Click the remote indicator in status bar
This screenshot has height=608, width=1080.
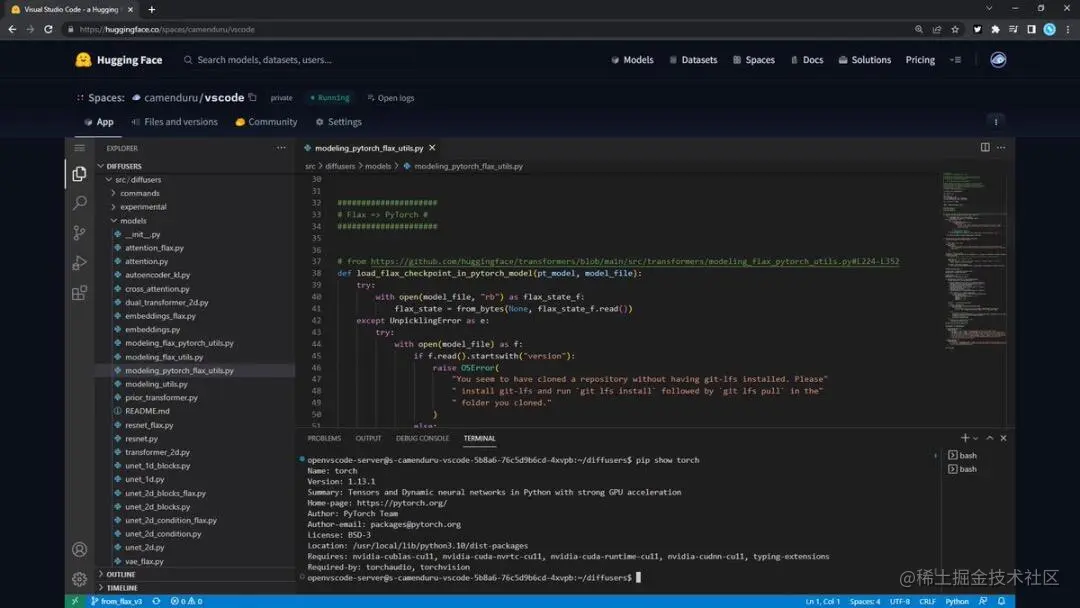(x=75, y=601)
